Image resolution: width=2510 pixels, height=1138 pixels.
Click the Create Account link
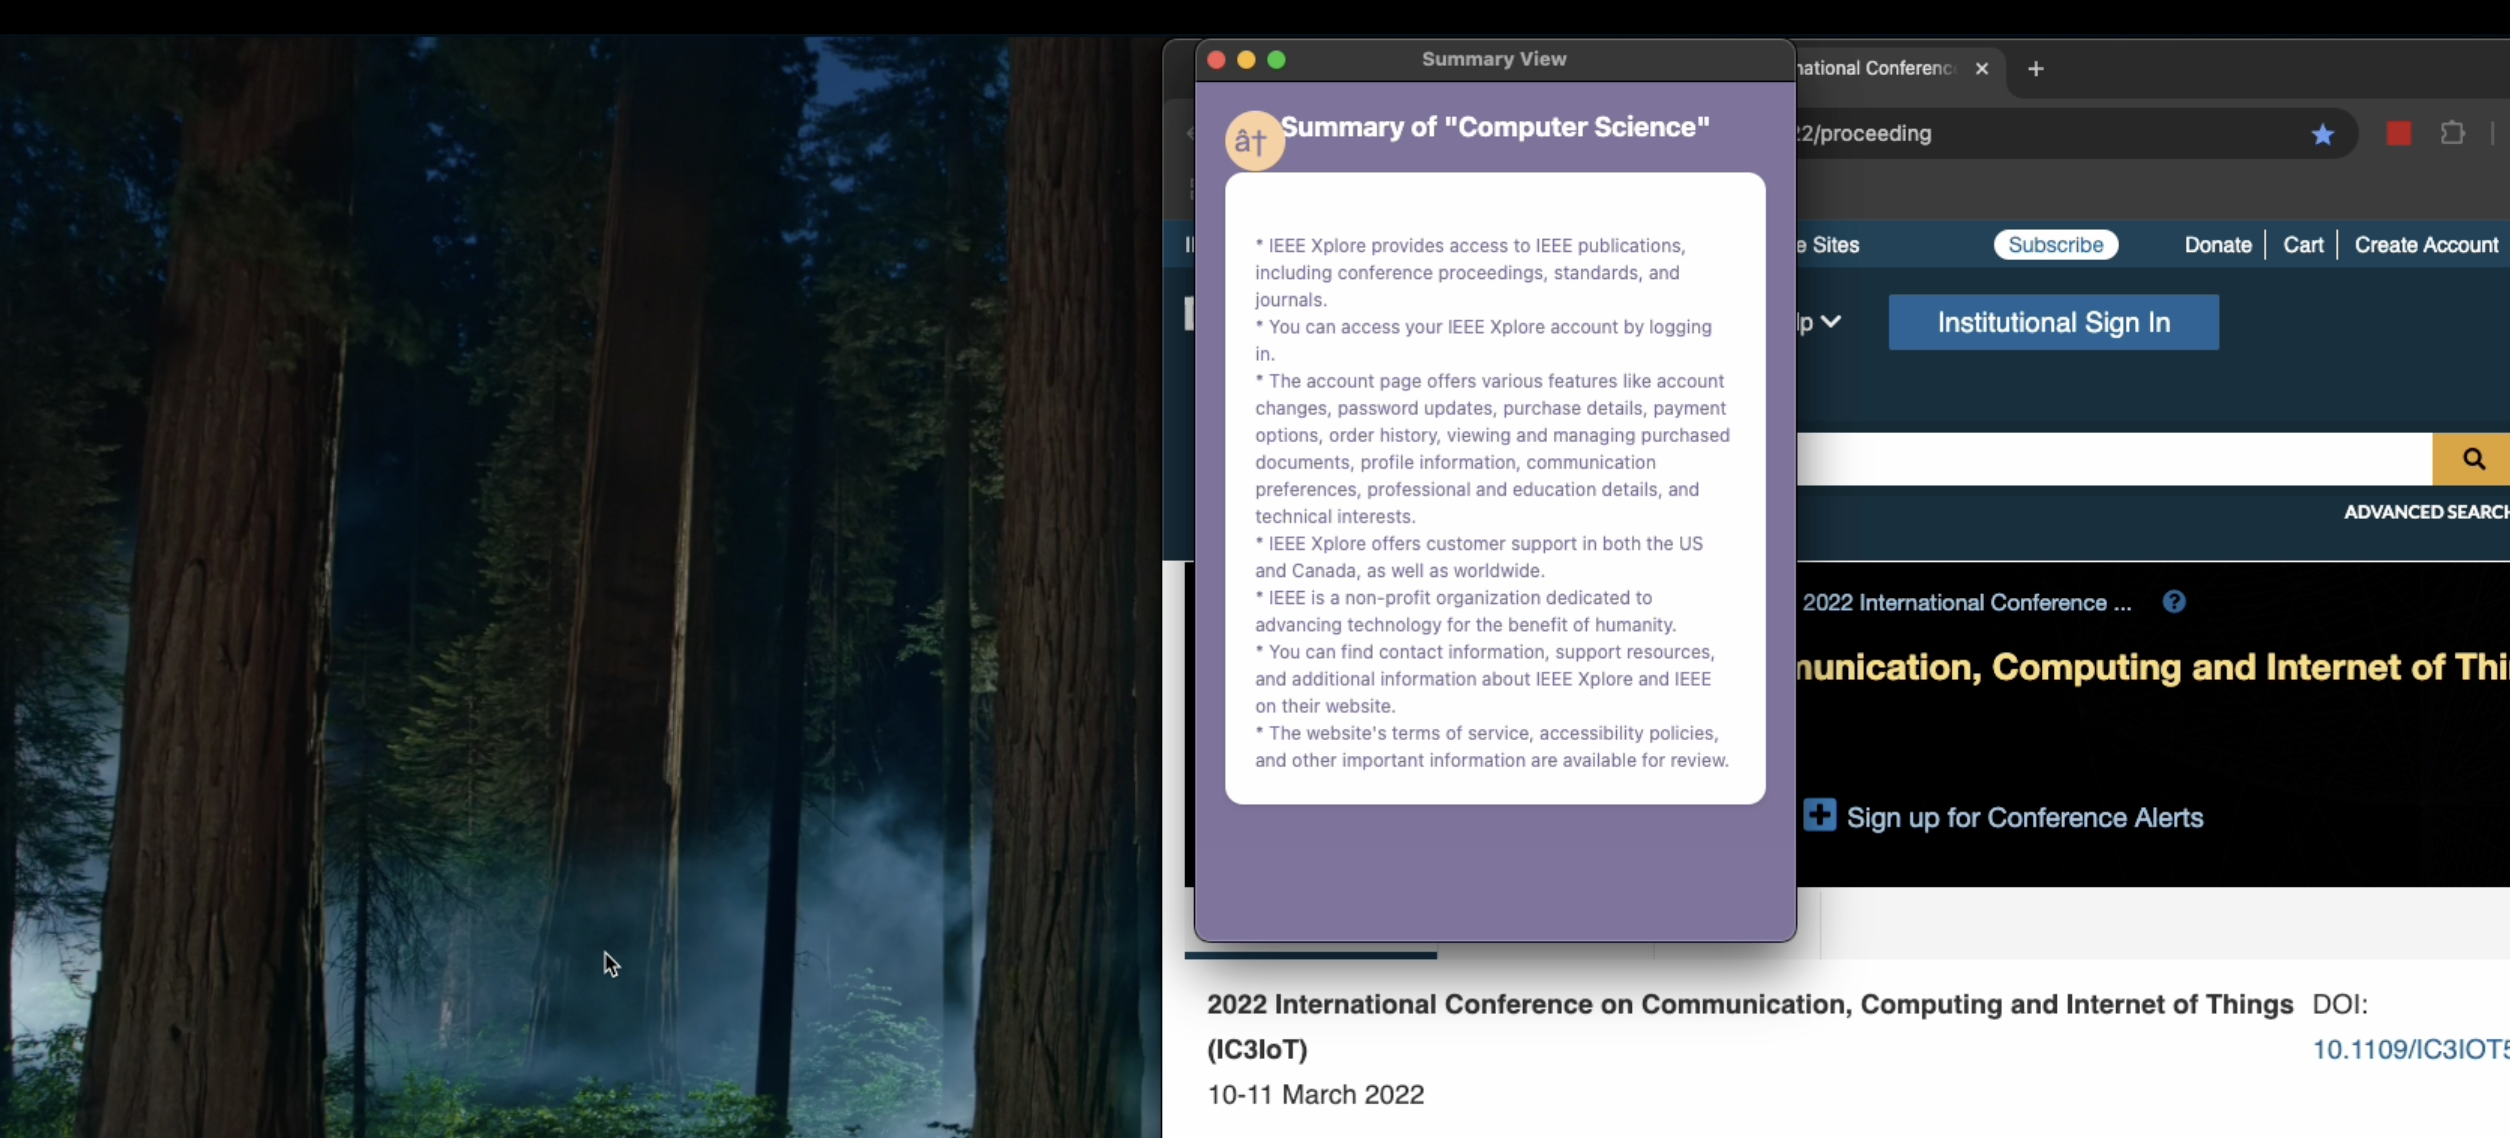point(2425,245)
